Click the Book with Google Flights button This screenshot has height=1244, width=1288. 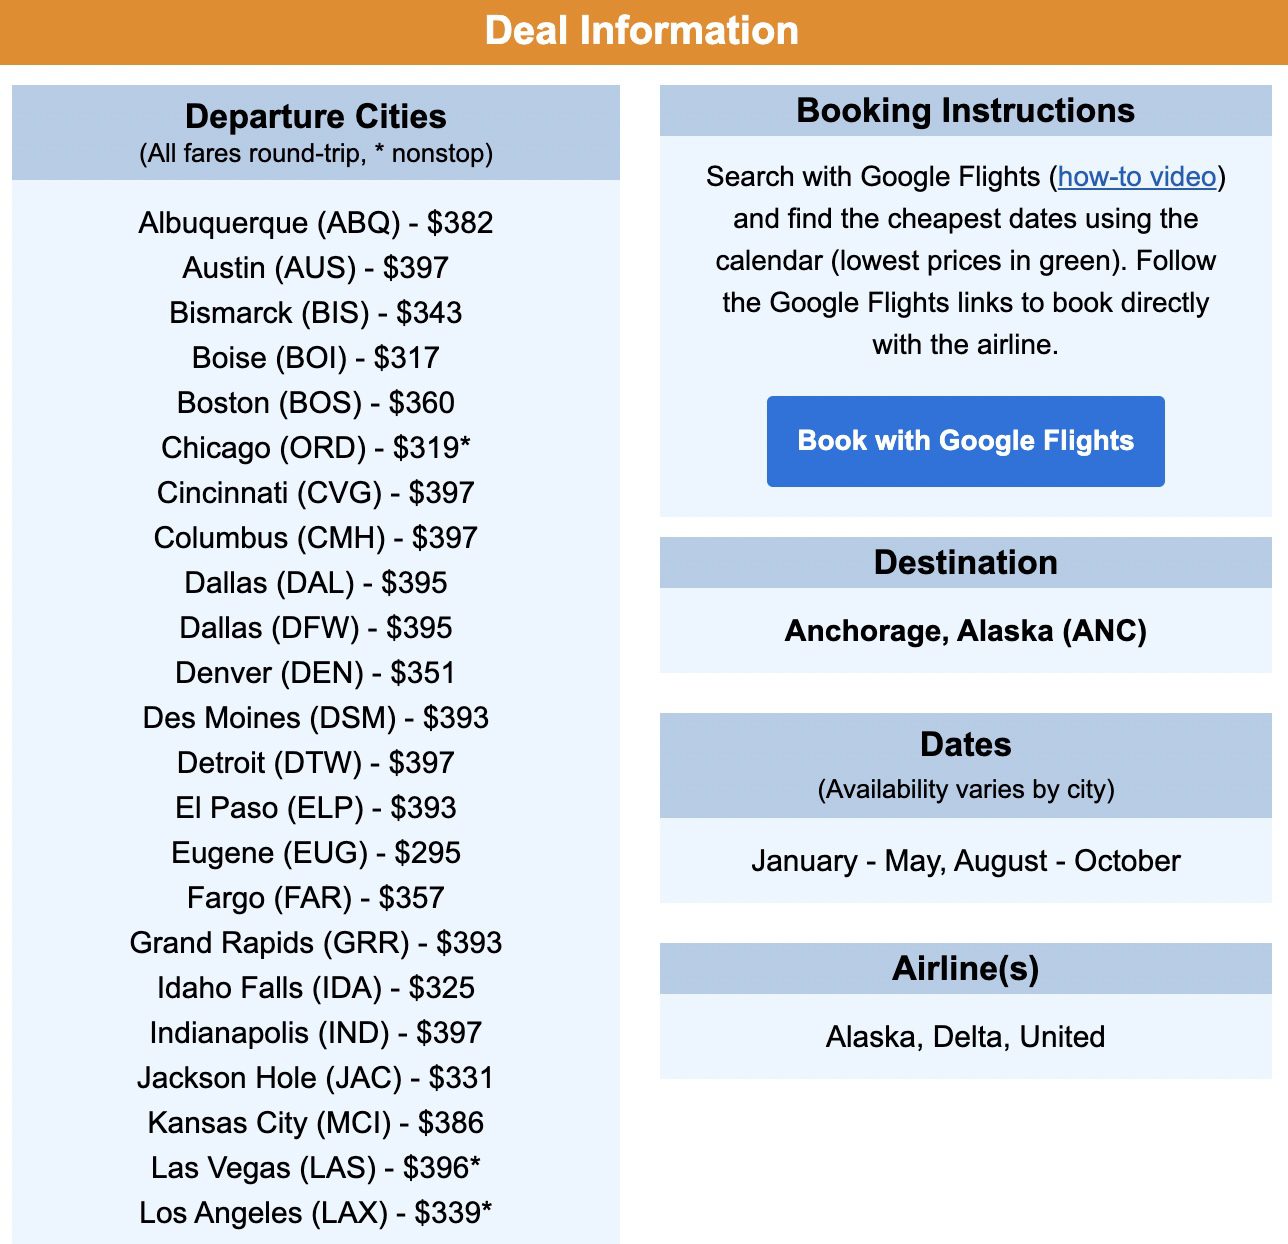pos(965,440)
